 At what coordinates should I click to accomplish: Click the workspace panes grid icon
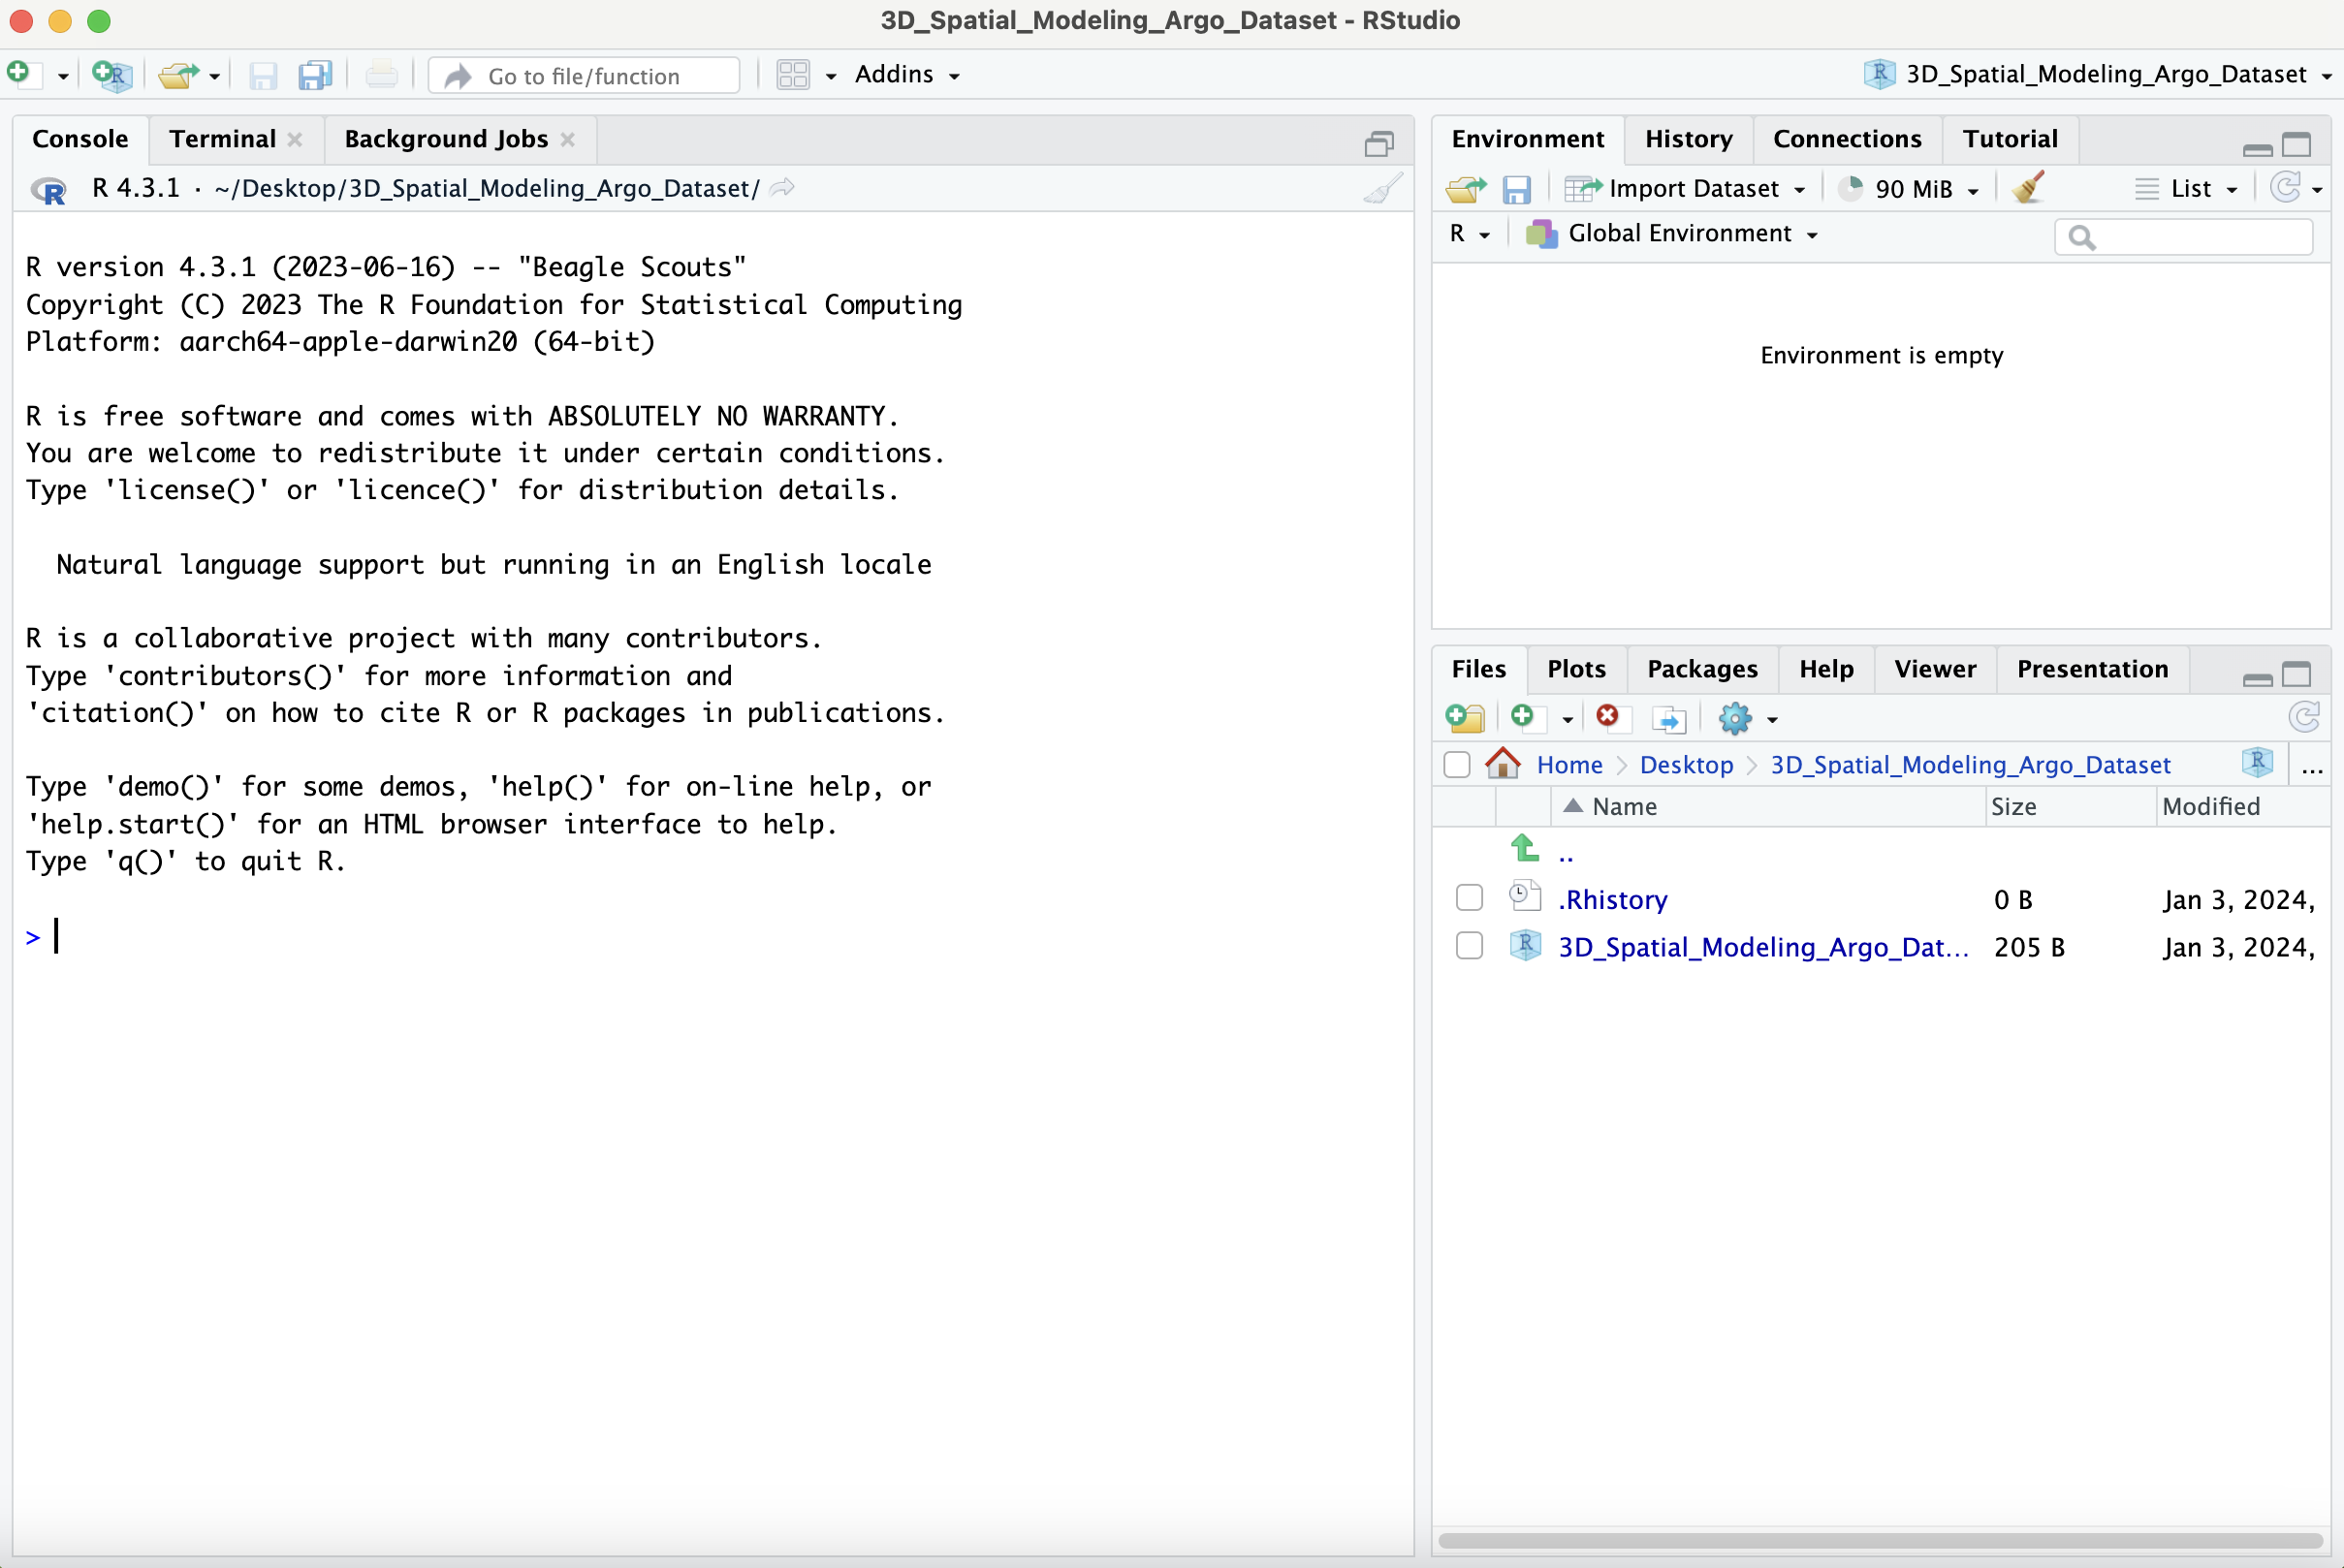click(x=793, y=75)
